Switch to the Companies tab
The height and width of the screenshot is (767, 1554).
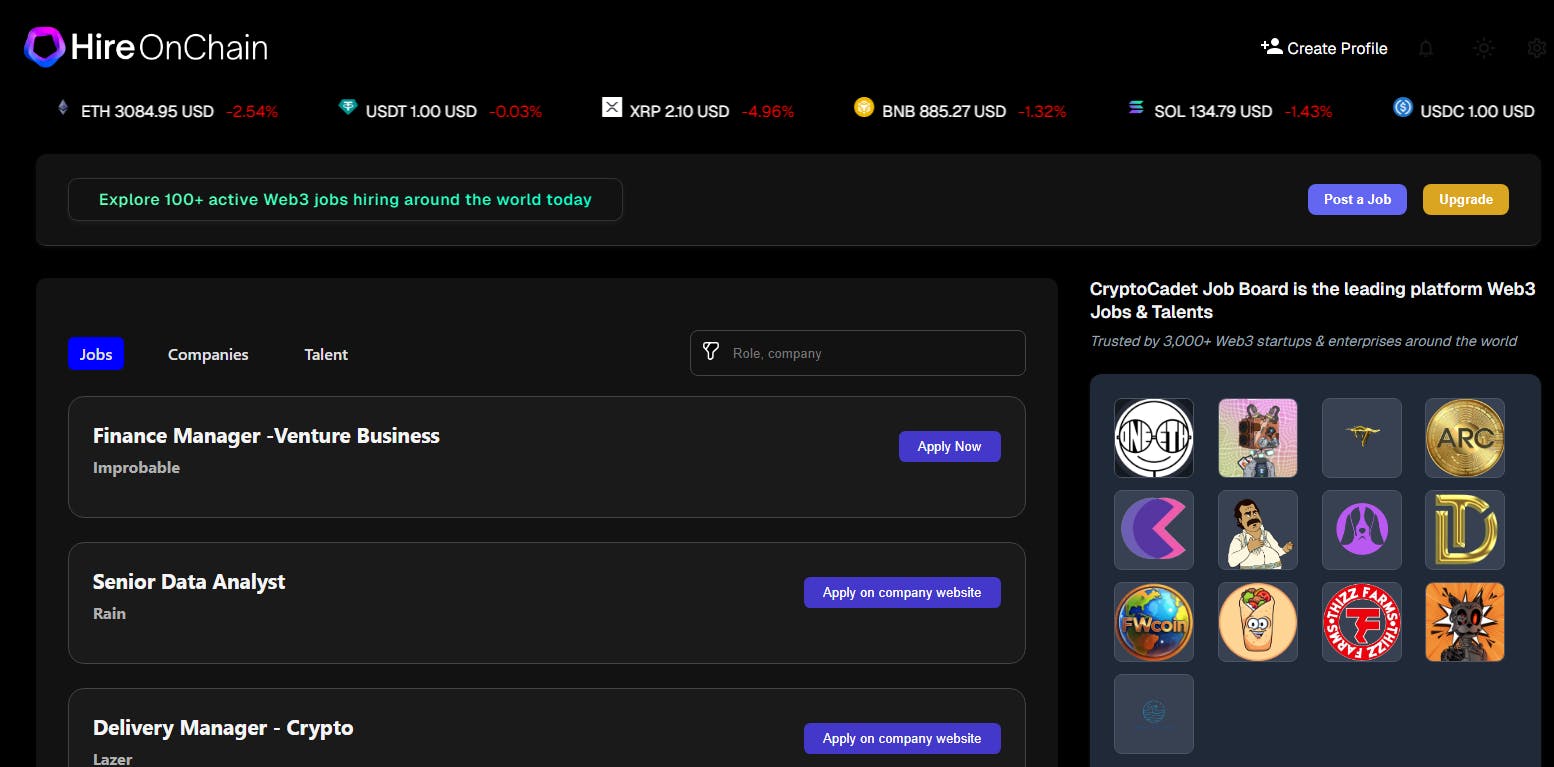point(208,354)
